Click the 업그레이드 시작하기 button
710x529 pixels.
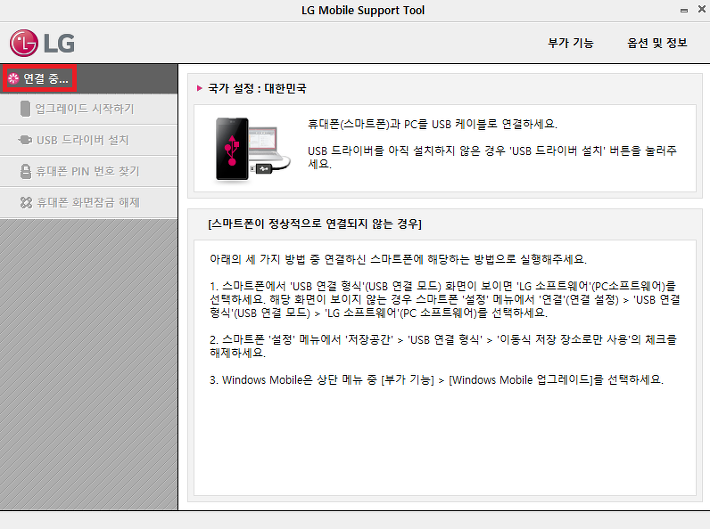click(x=89, y=109)
